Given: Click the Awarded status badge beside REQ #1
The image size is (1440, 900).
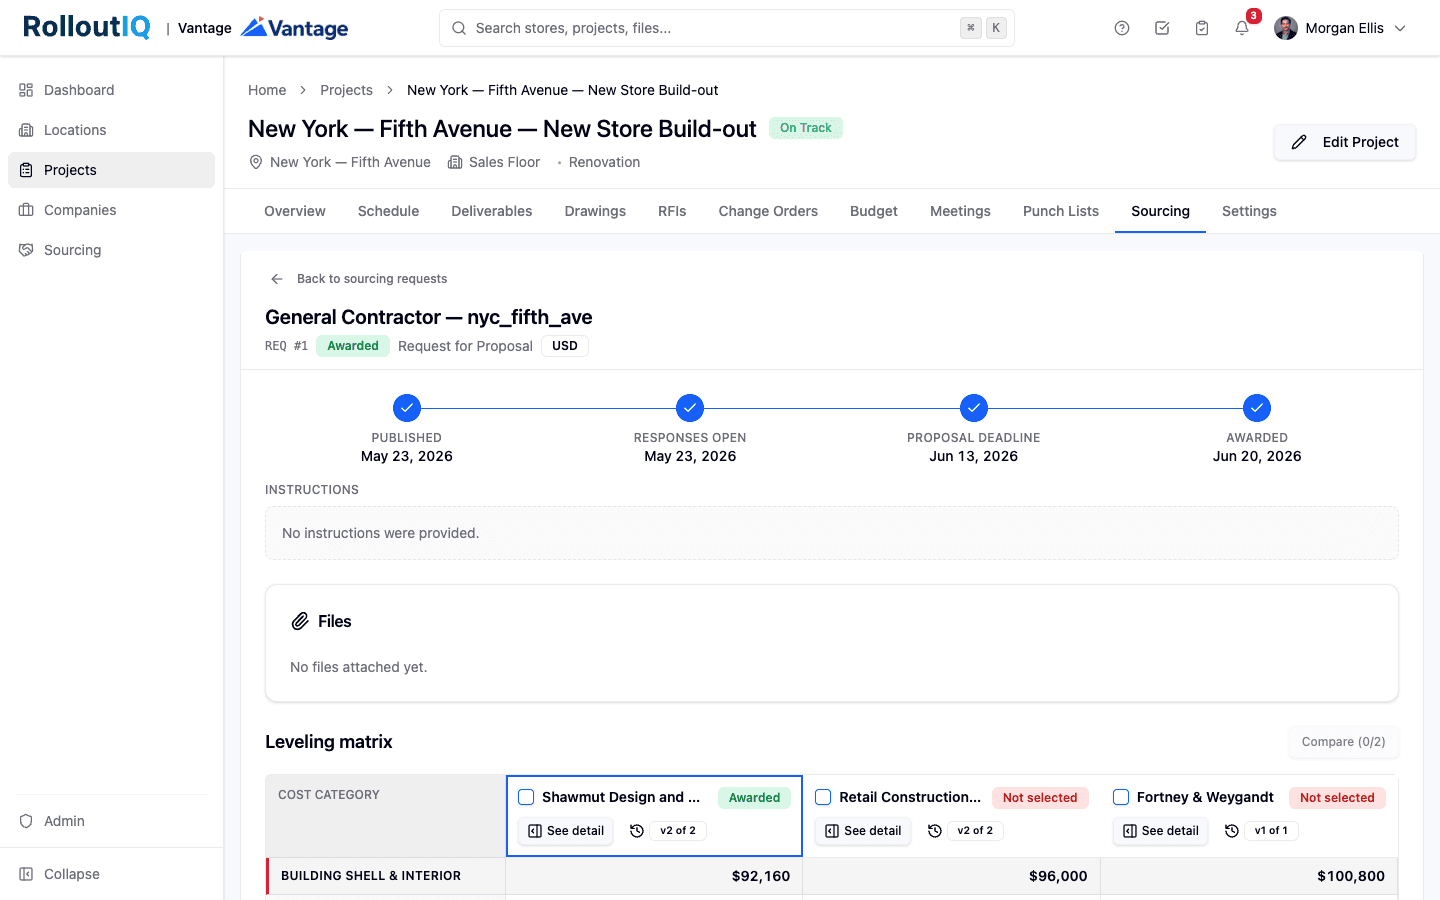Looking at the screenshot, I should coord(353,346).
